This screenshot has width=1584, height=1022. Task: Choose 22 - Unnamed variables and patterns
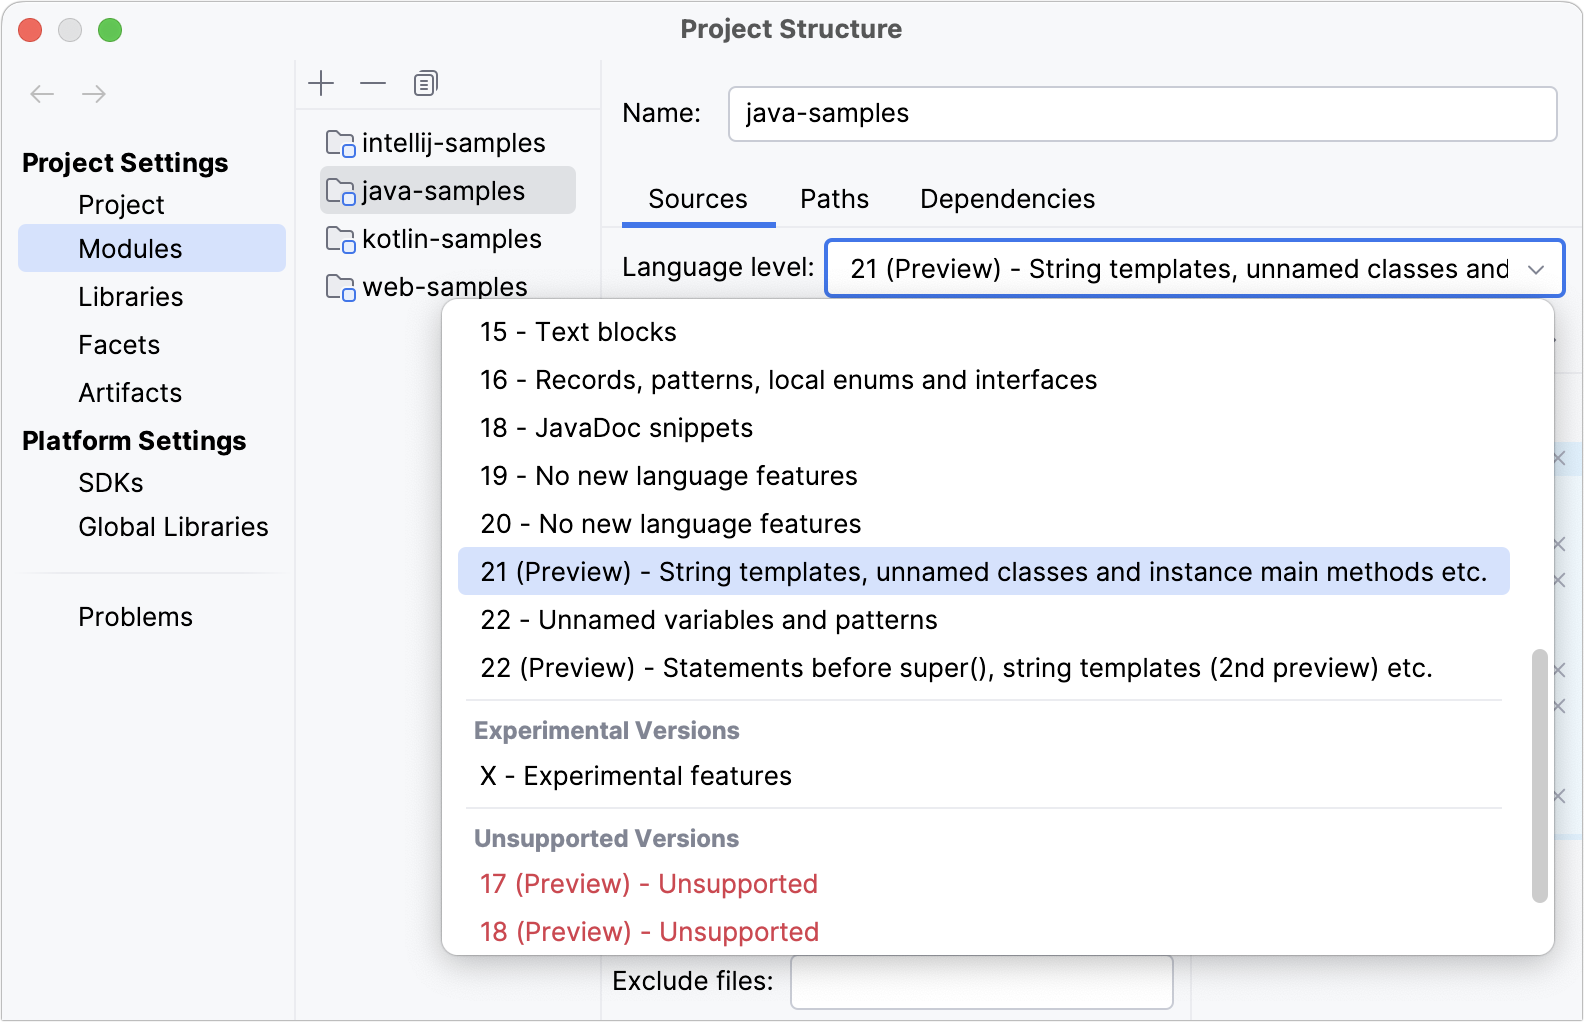(708, 620)
